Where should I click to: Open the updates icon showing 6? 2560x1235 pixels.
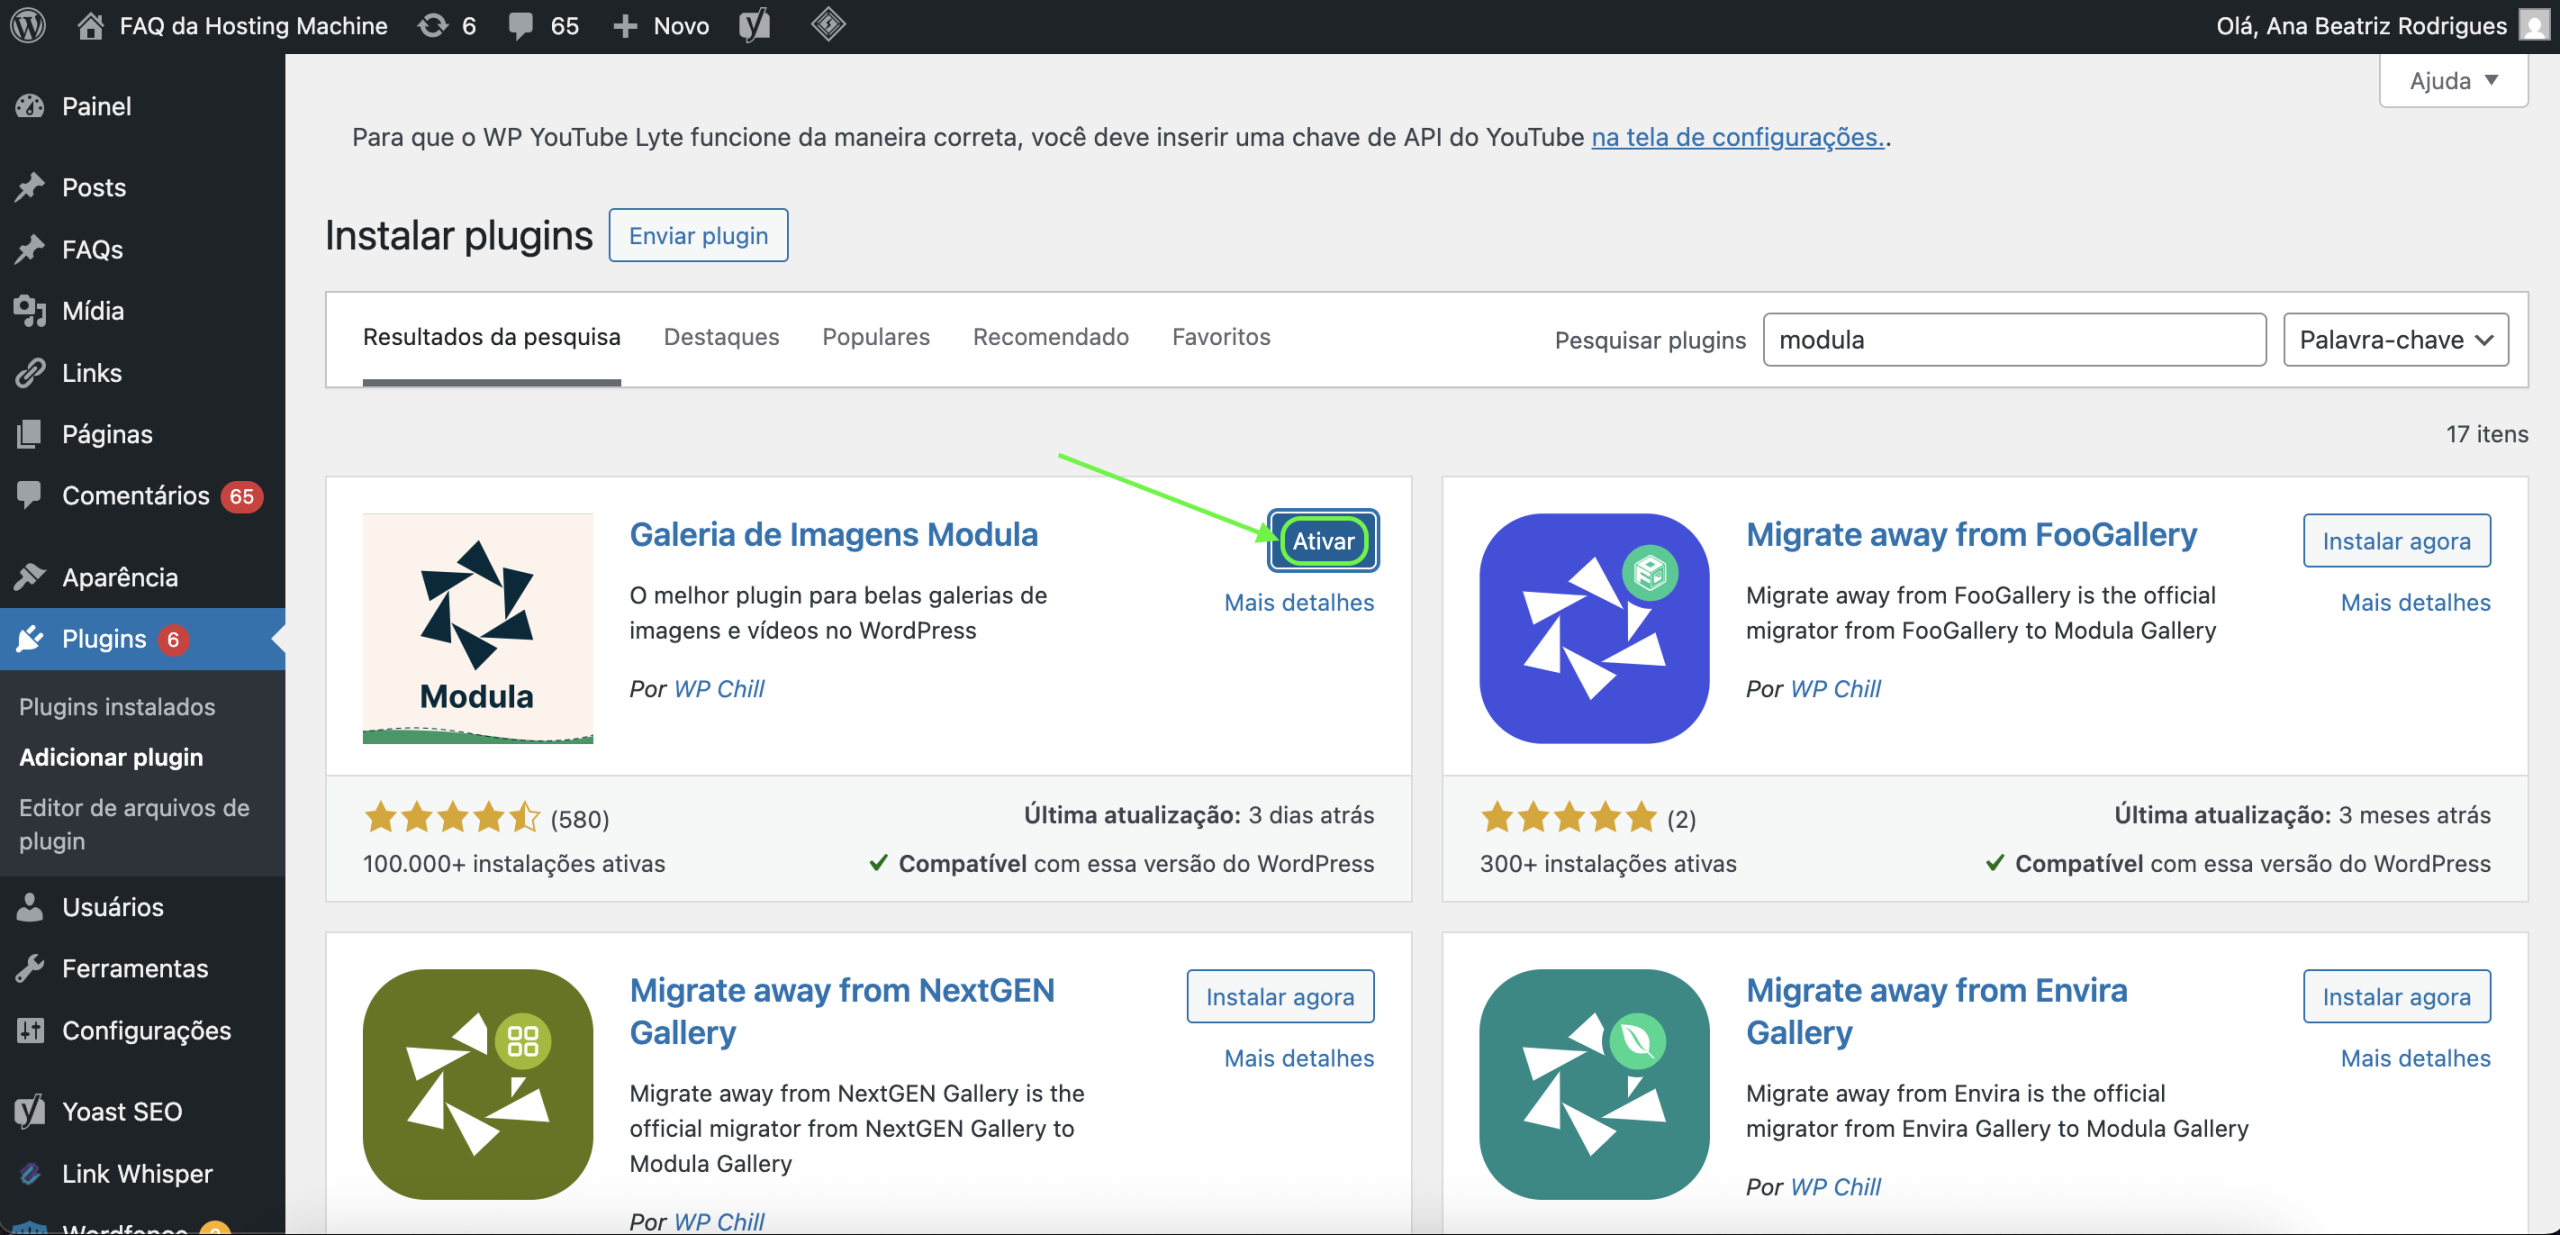433,25
